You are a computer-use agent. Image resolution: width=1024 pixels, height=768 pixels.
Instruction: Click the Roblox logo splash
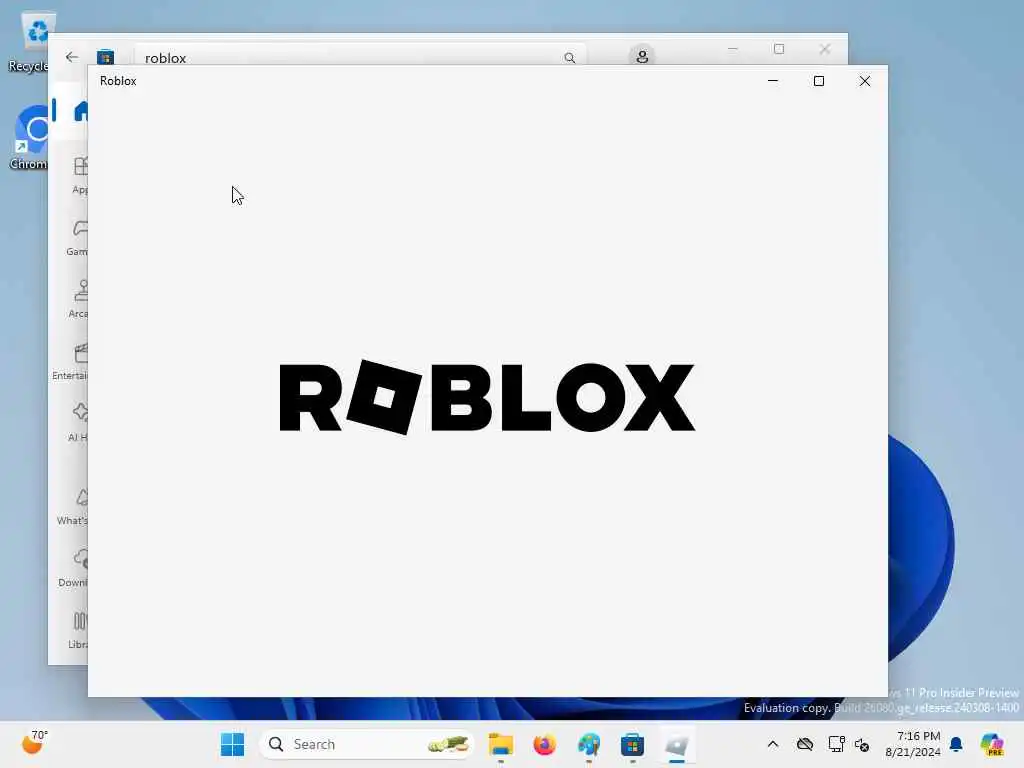pyautogui.click(x=487, y=397)
